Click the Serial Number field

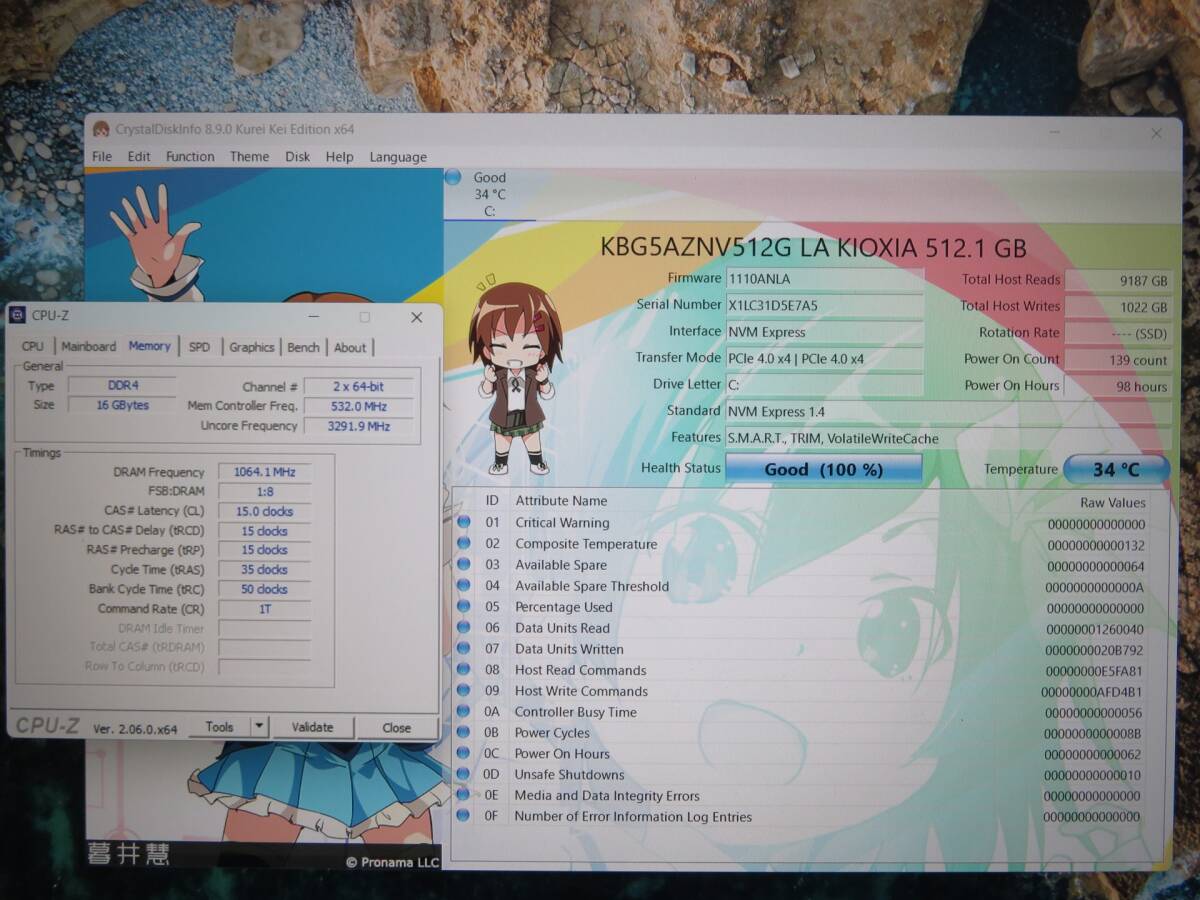pyautogui.click(x=825, y=306)
